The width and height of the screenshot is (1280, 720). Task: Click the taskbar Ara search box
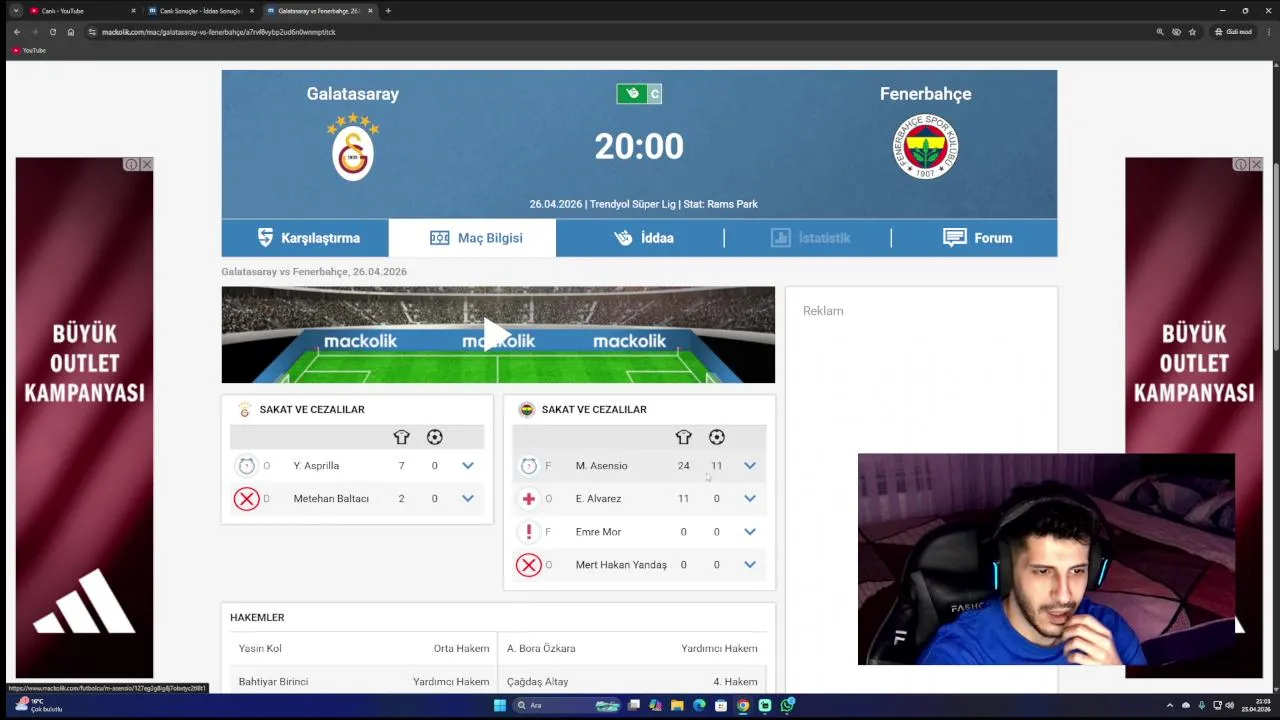coord(567,705)
